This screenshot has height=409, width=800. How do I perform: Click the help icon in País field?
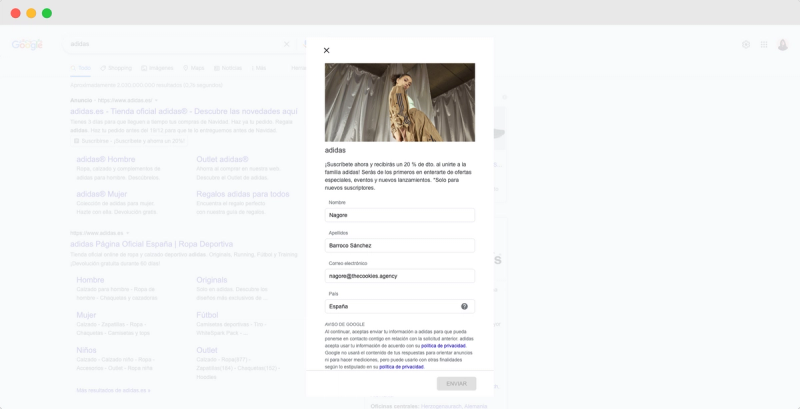[464, 306]
